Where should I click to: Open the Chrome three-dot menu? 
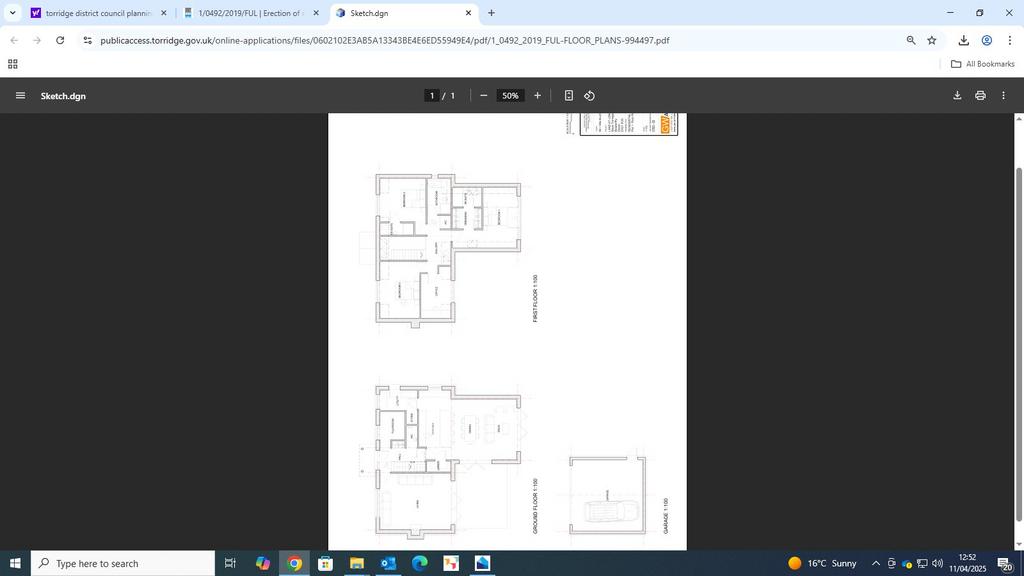click(1010, 40)
